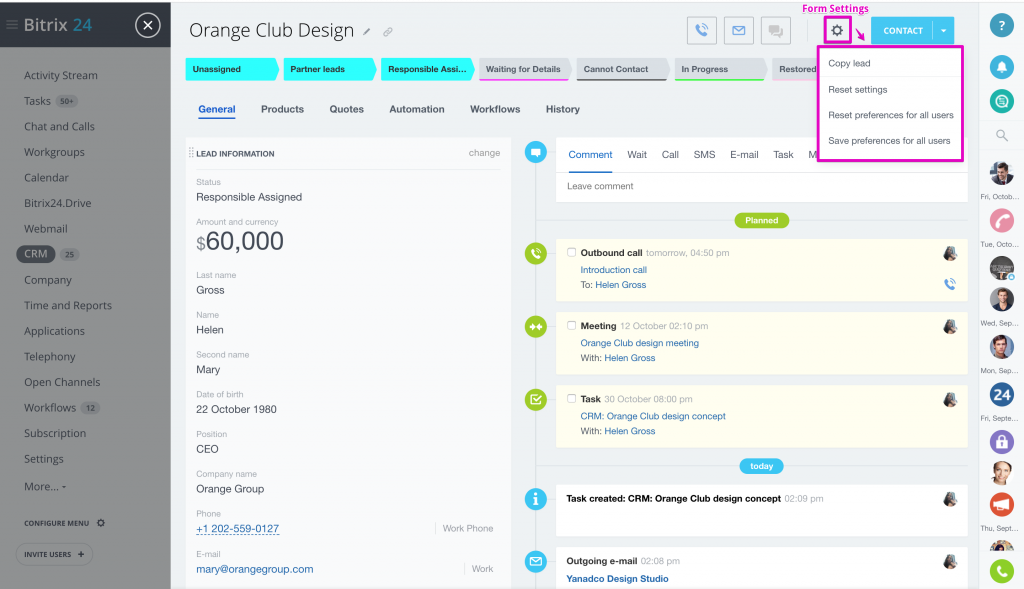
Task: Click the blue info icon for Task created
Action: point(536,499)
